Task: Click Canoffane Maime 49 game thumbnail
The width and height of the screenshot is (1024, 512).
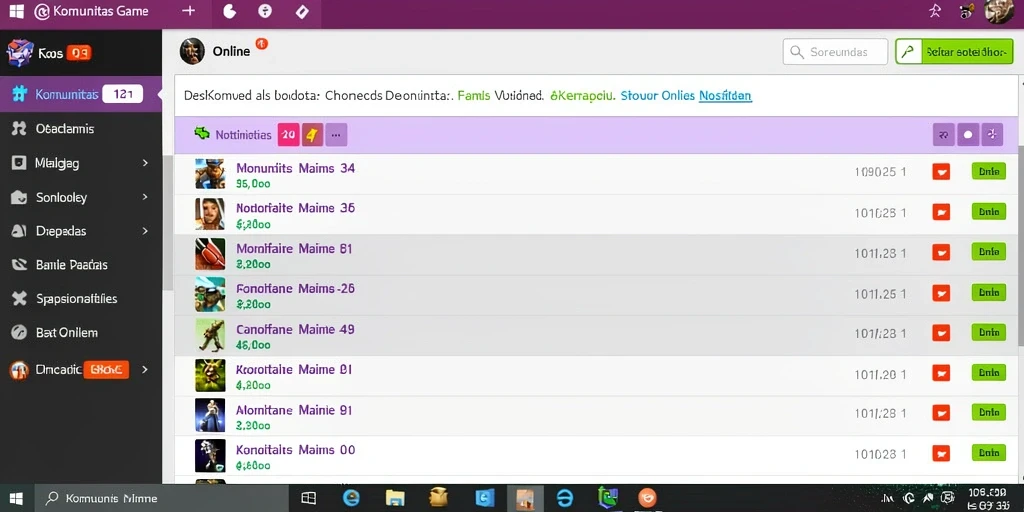Action: (210, 335)
